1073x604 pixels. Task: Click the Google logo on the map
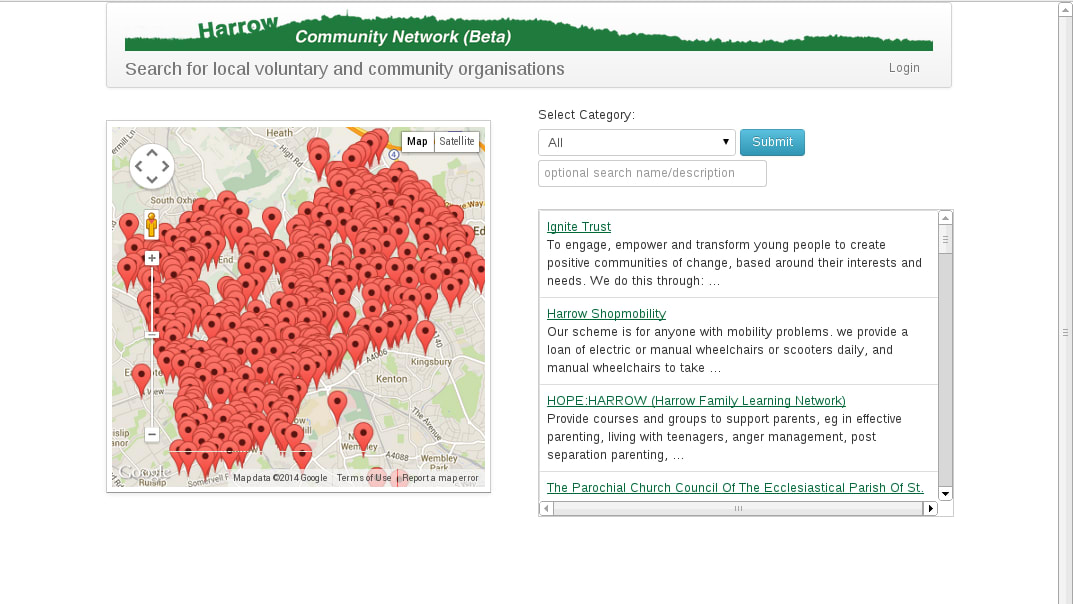pyautogui.click(x=142, y=472)
